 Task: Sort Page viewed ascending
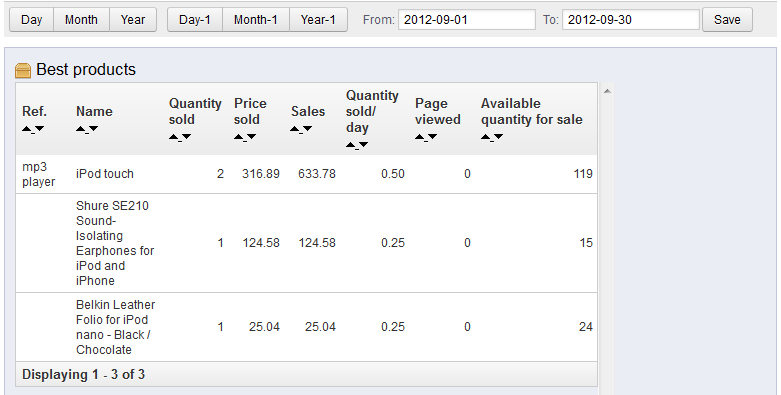[x=419, y=137]
